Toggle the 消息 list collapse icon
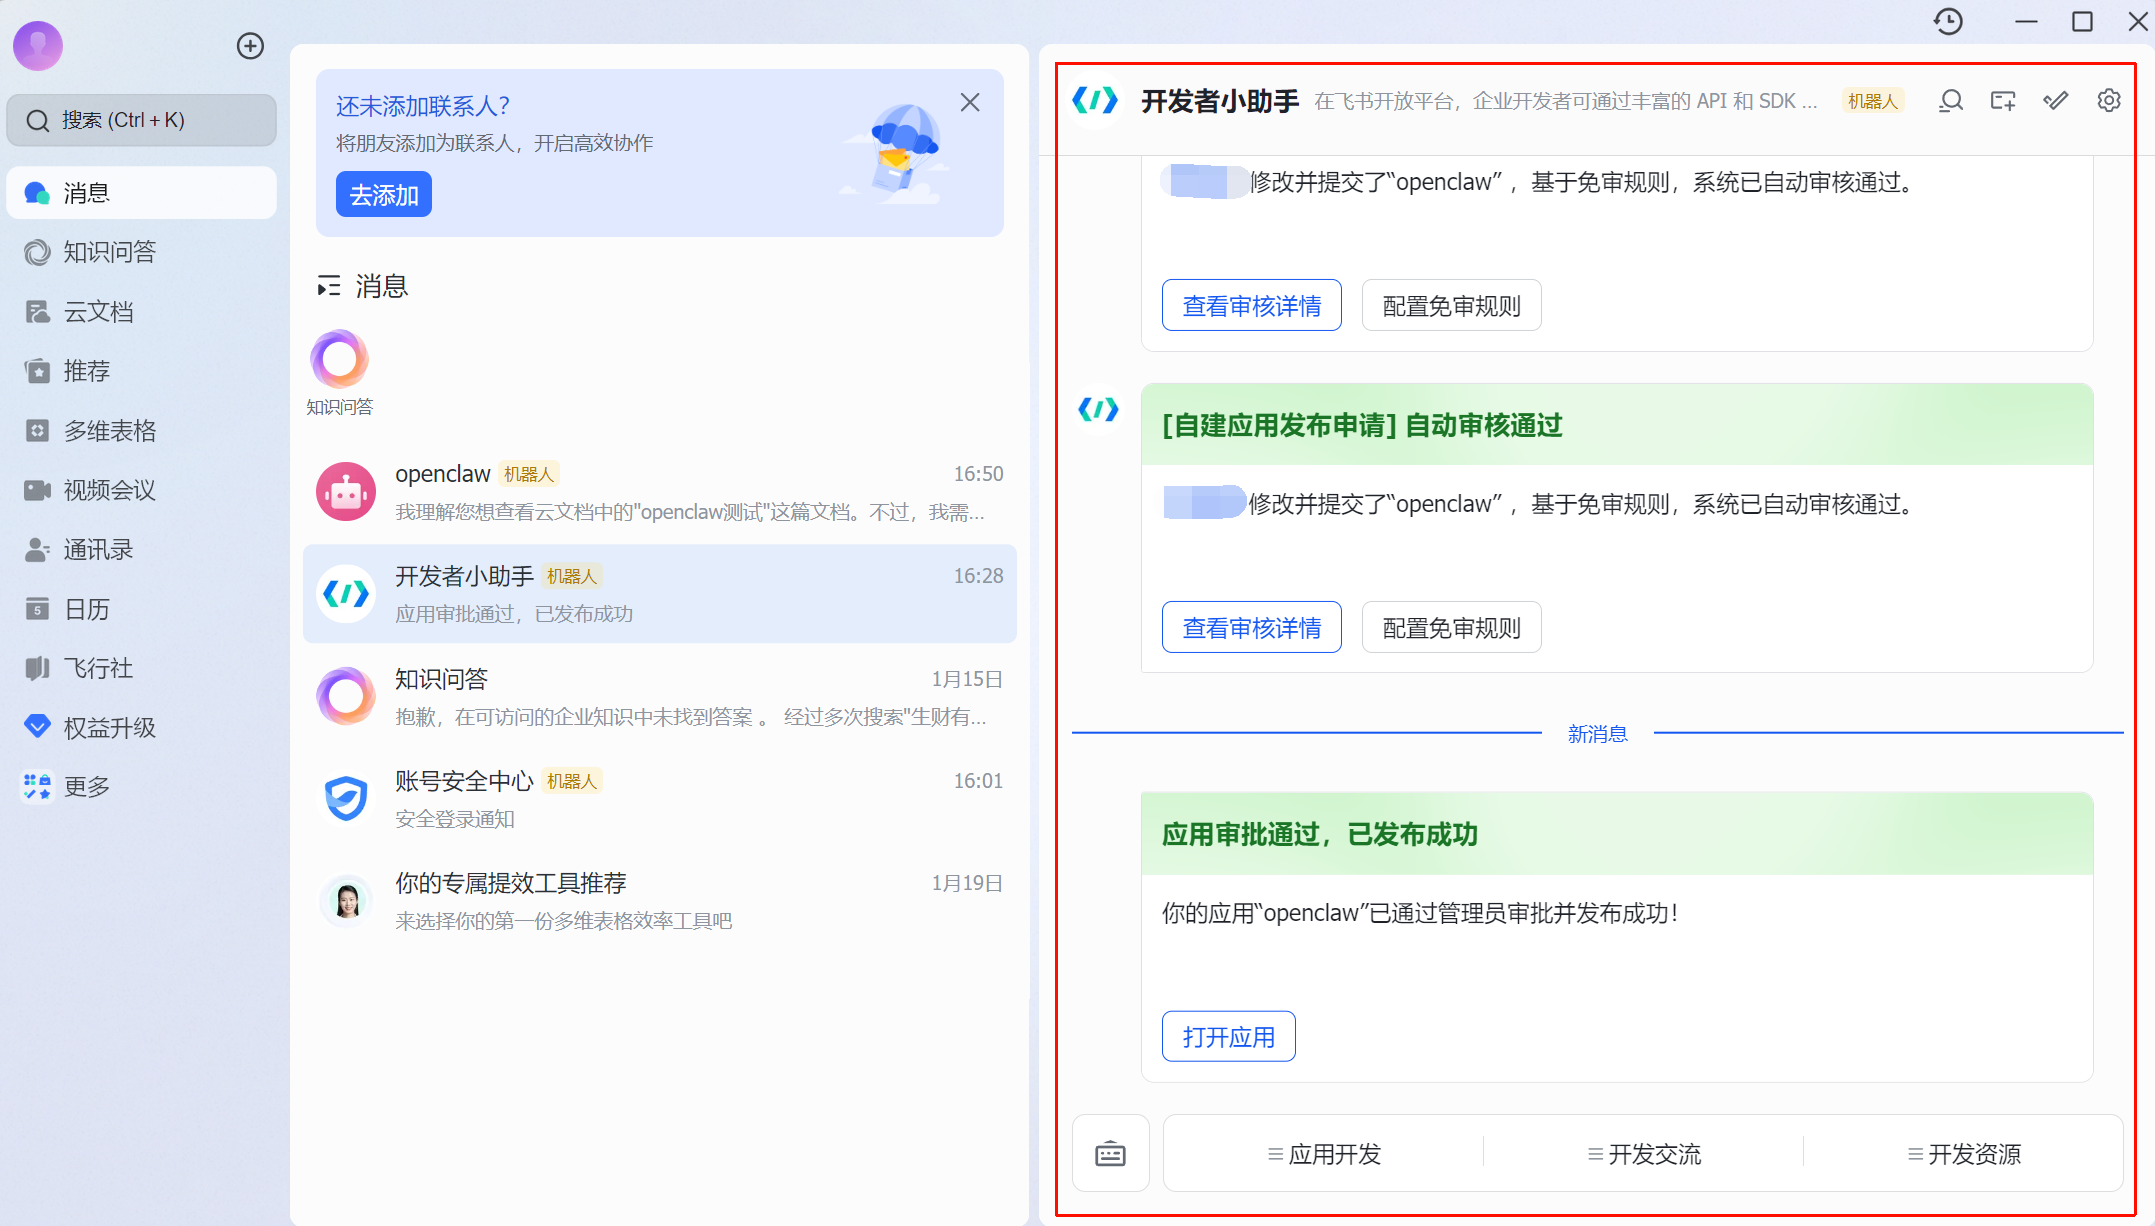Image resolution: width=2155 pixels, height=1226 pixels. 328,287
